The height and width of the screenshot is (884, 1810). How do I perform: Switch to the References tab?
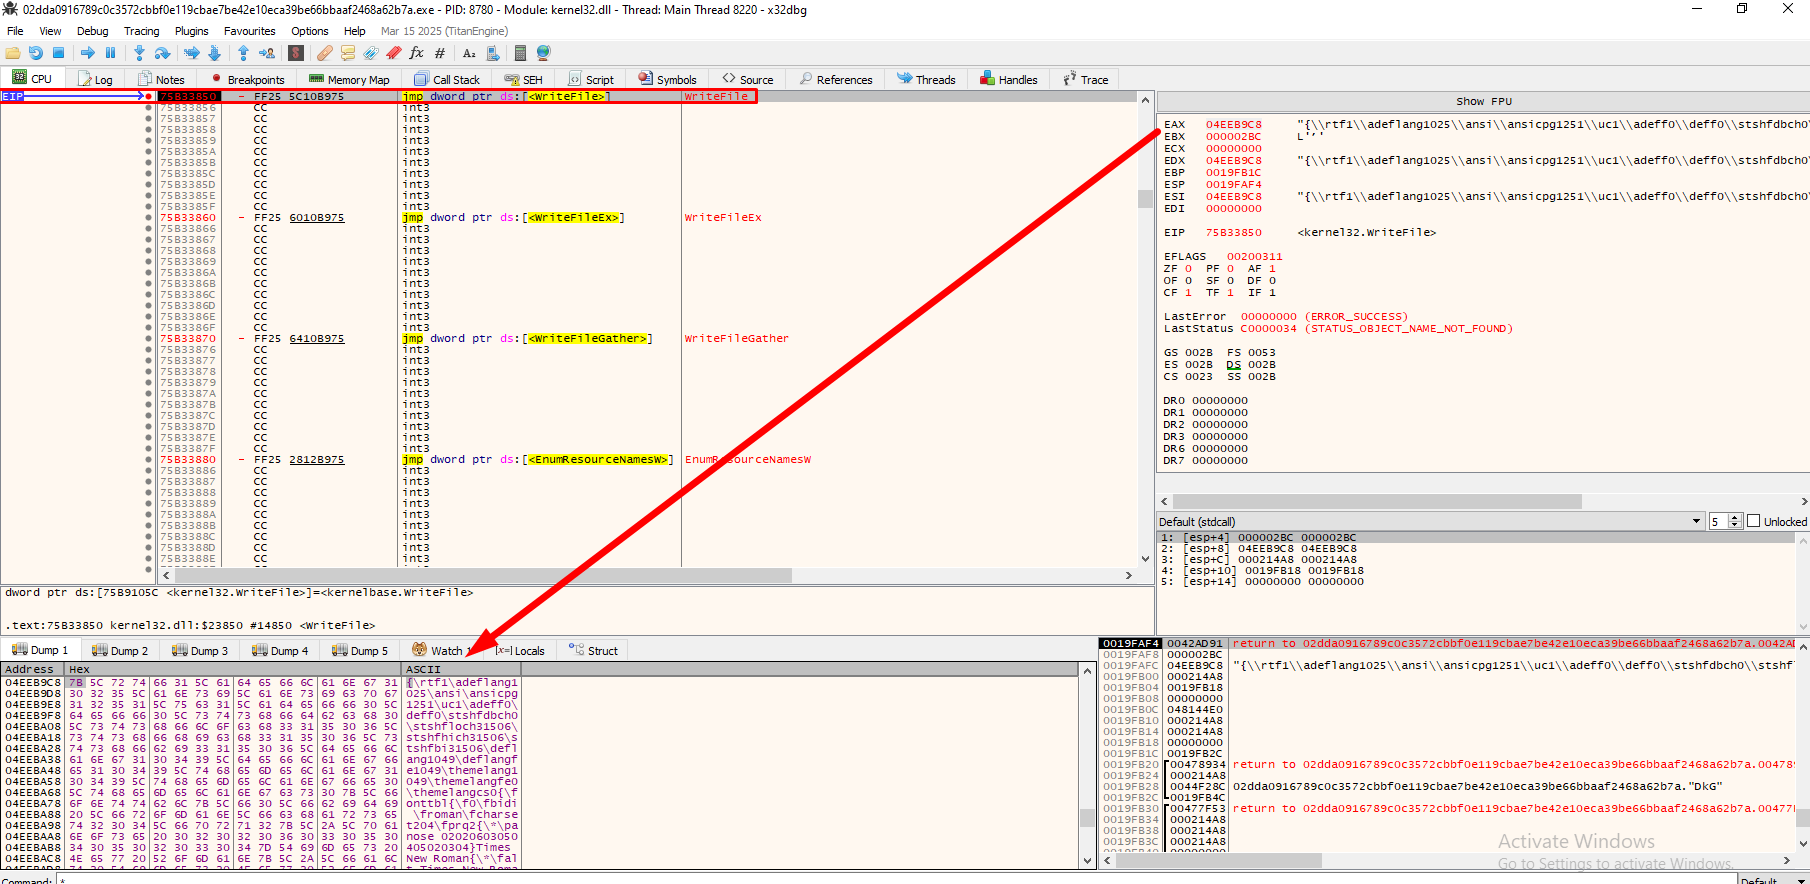point(836,79)
